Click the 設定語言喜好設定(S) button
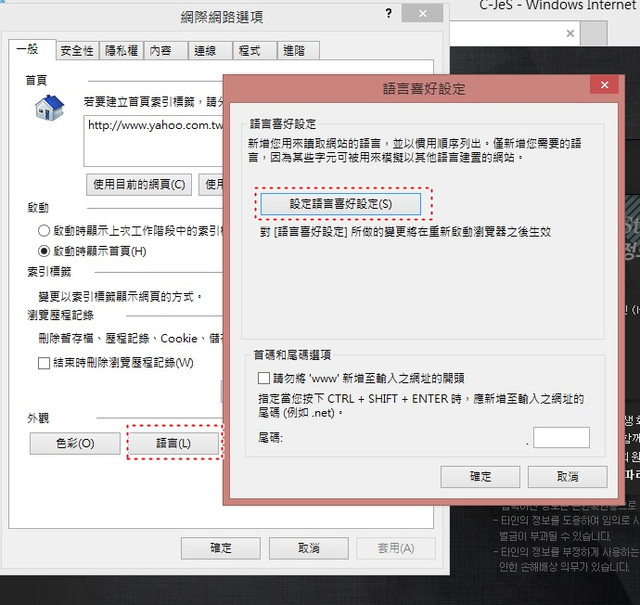The width and height of the screenshot is (640, 605). (341, 204)
